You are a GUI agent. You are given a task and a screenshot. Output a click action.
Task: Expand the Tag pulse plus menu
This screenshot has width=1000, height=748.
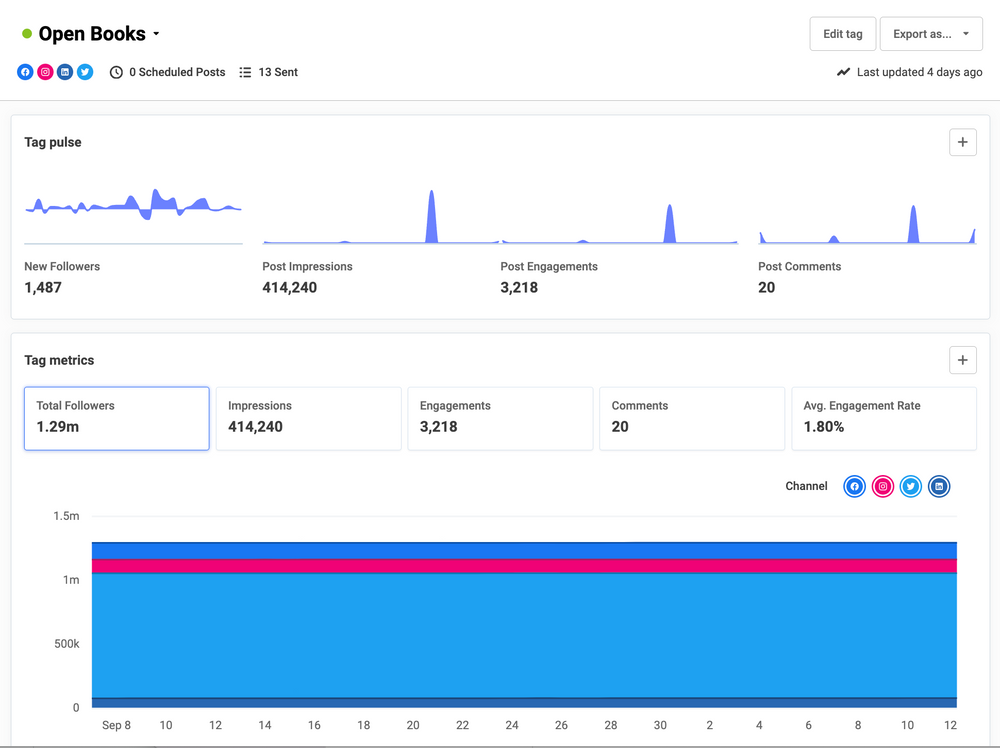point(962,142)
